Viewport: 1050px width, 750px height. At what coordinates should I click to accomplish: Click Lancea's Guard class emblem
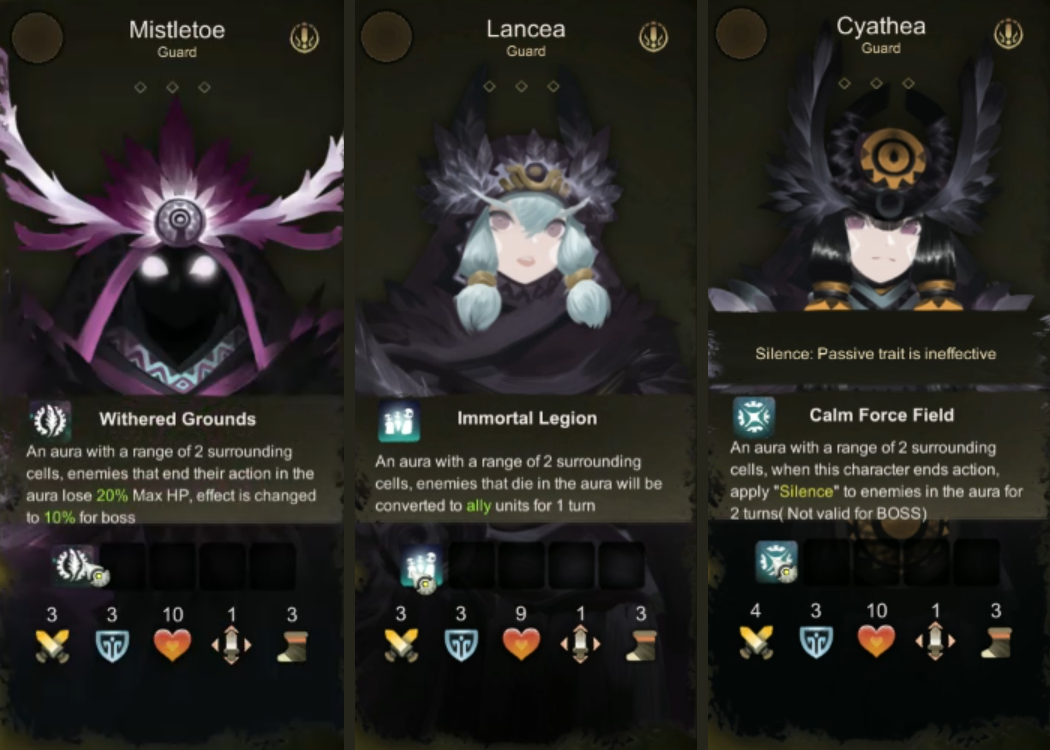coord(654,36)
